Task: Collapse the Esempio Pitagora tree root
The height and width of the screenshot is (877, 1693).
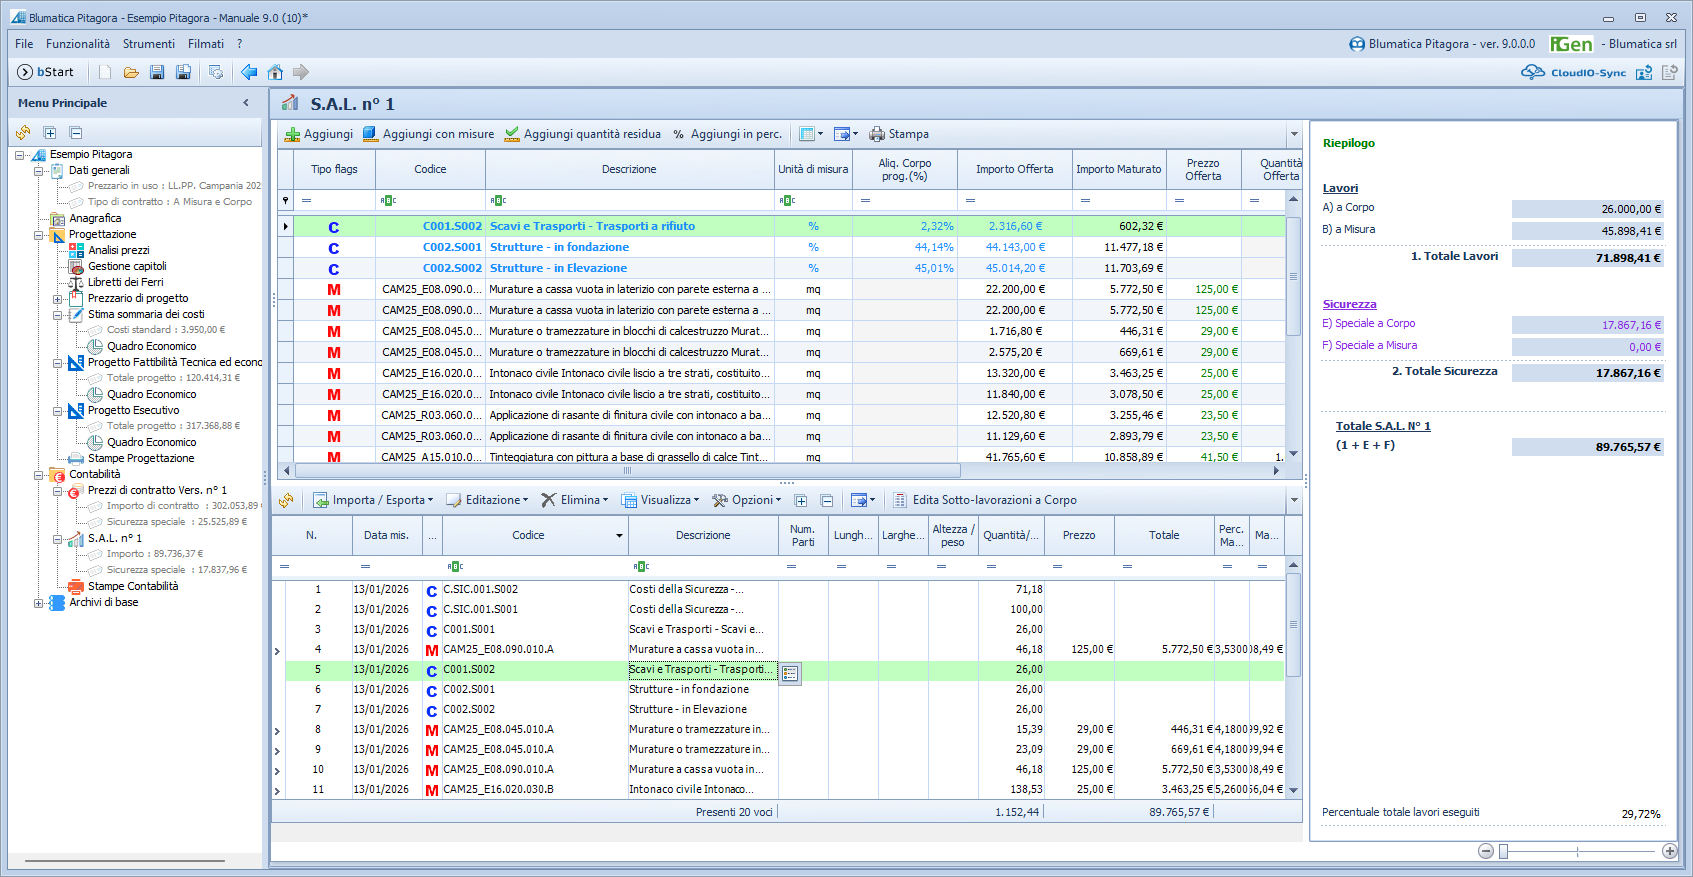Action: (x=20, y=155)
